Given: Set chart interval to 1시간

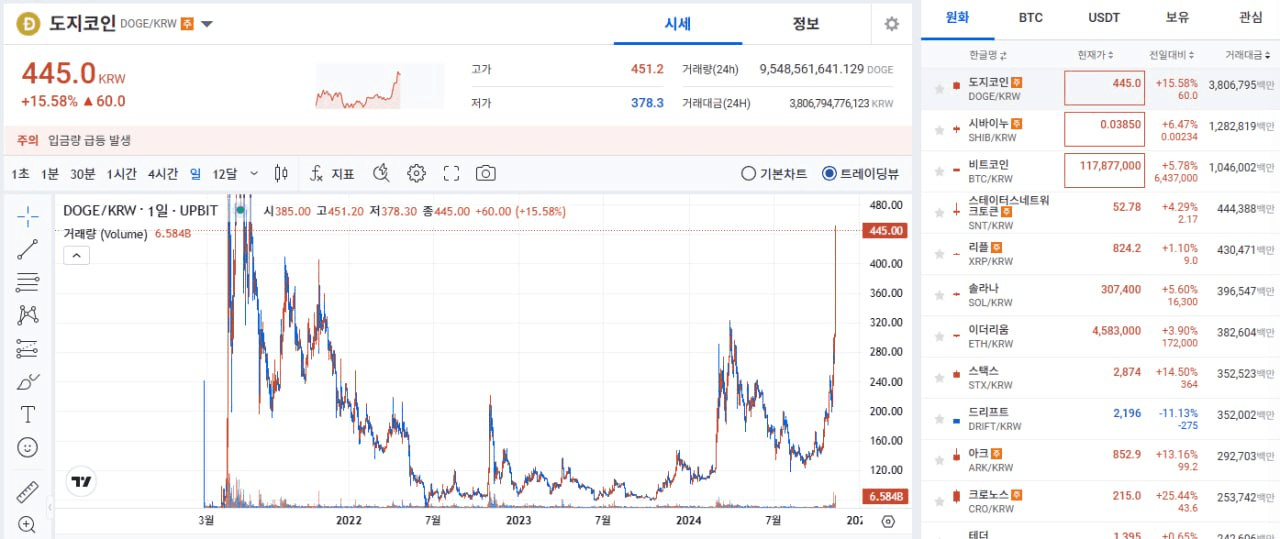Looking at the screenshot, I should tap(122, 174).
